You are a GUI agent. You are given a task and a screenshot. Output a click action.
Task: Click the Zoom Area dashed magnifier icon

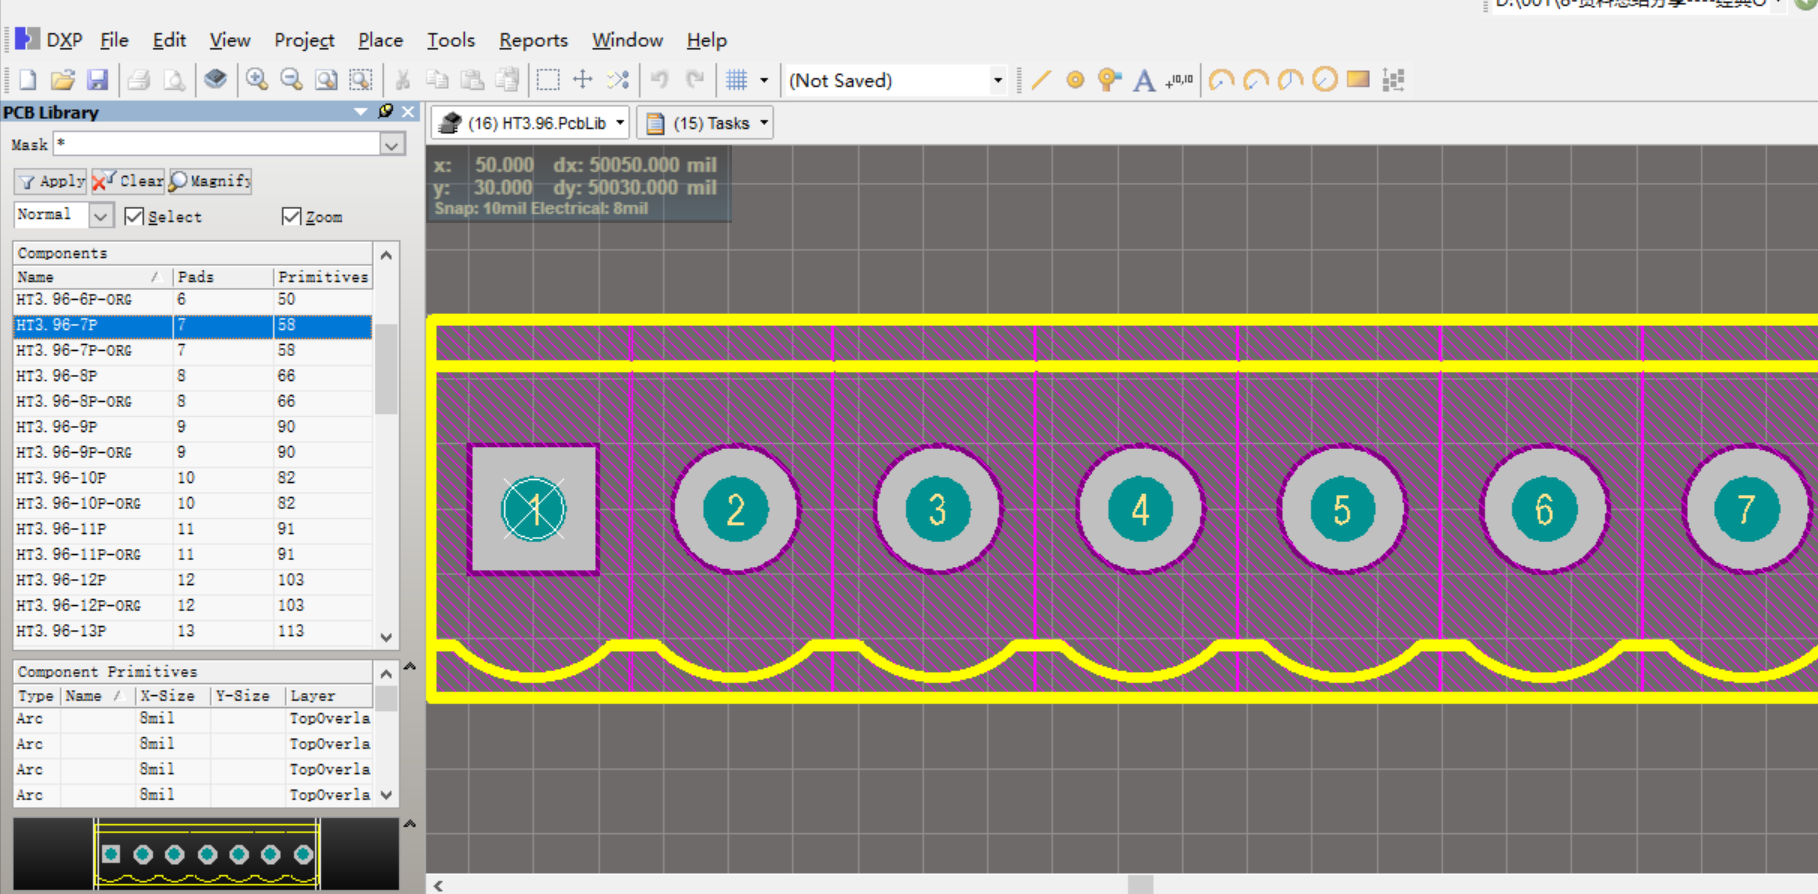[x=361, y=80]
